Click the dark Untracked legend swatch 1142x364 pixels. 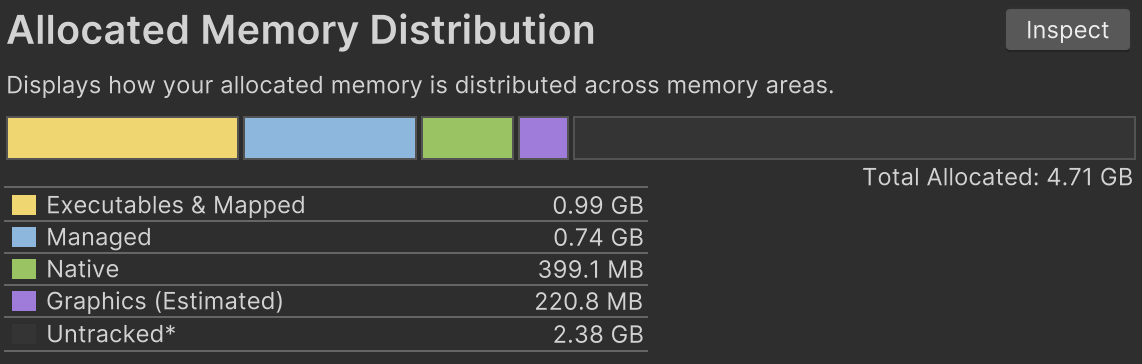click(24, 334)
